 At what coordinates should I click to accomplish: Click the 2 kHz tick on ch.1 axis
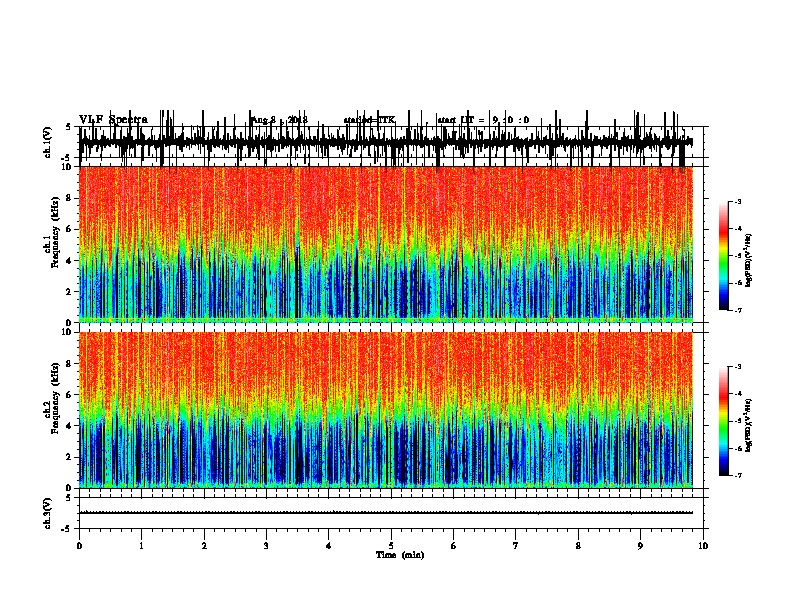pyautogui.click(x=70, y=291)
